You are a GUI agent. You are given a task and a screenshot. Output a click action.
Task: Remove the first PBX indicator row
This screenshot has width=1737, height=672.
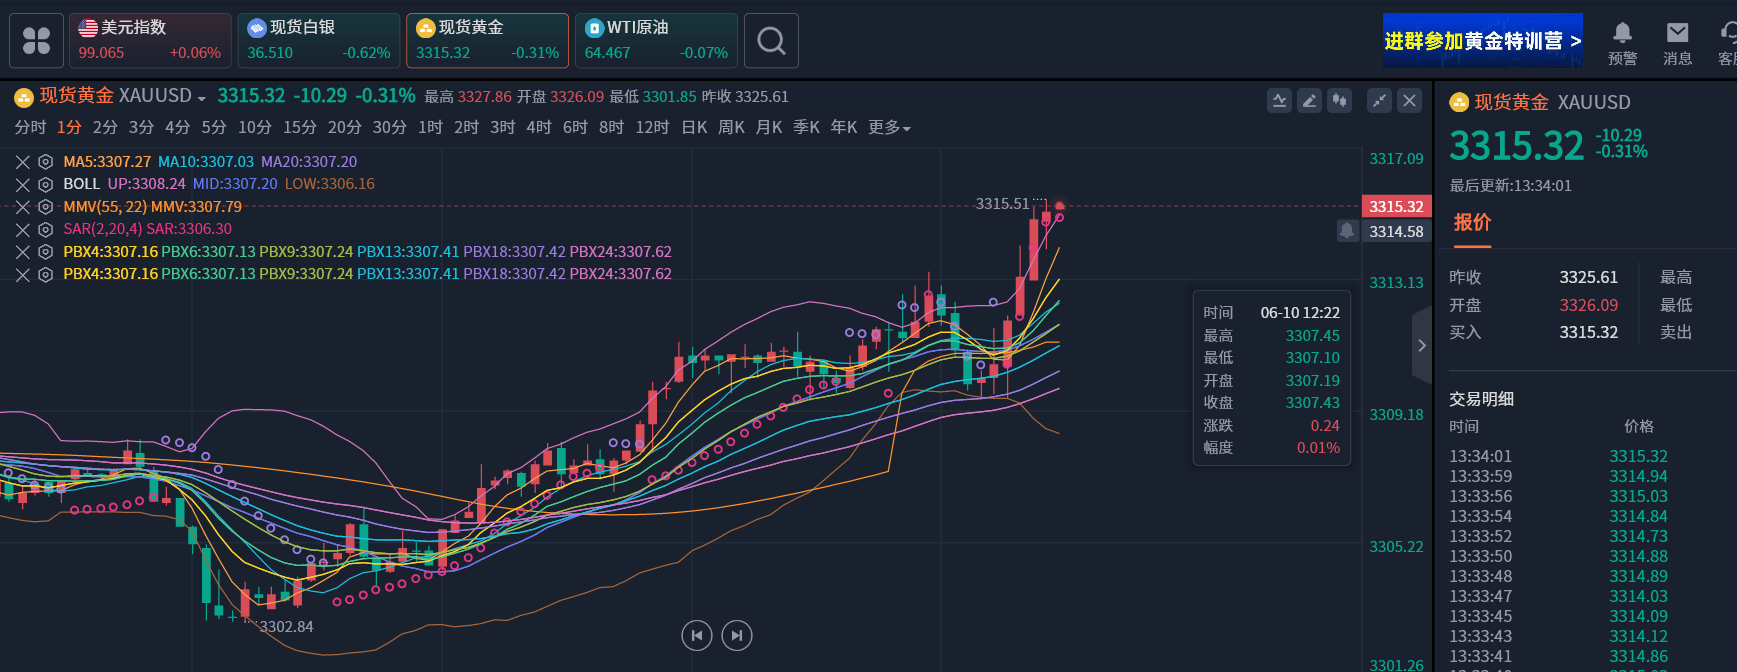click(23, 252)
